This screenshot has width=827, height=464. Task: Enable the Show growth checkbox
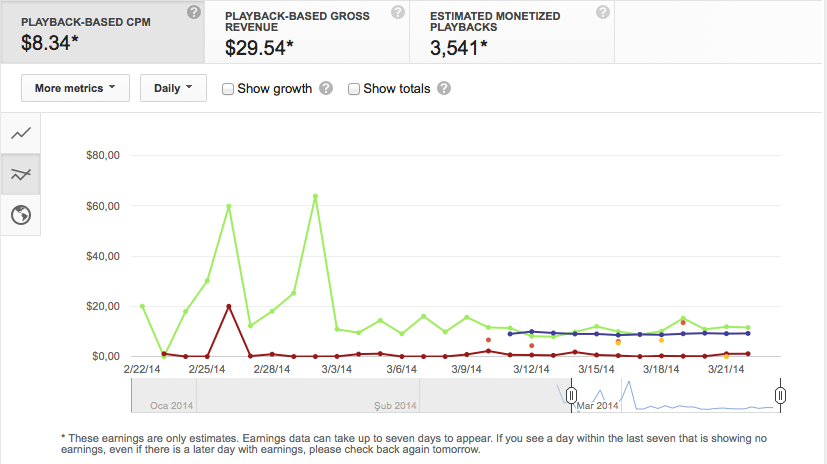(228, 89)
